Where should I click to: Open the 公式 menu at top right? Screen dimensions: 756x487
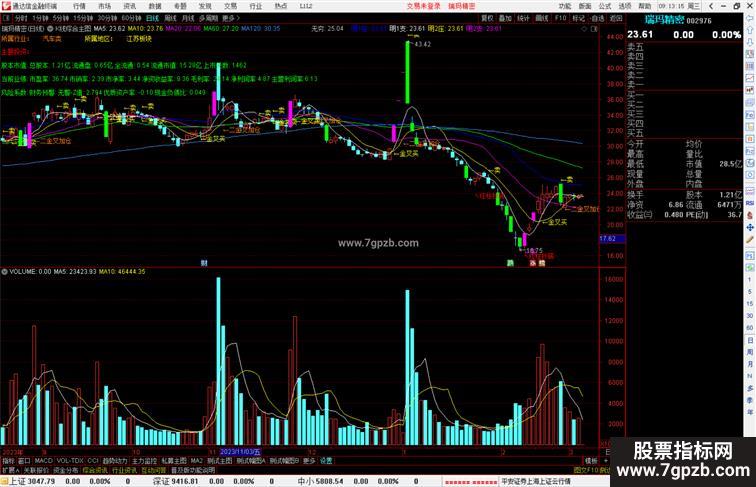605,6
